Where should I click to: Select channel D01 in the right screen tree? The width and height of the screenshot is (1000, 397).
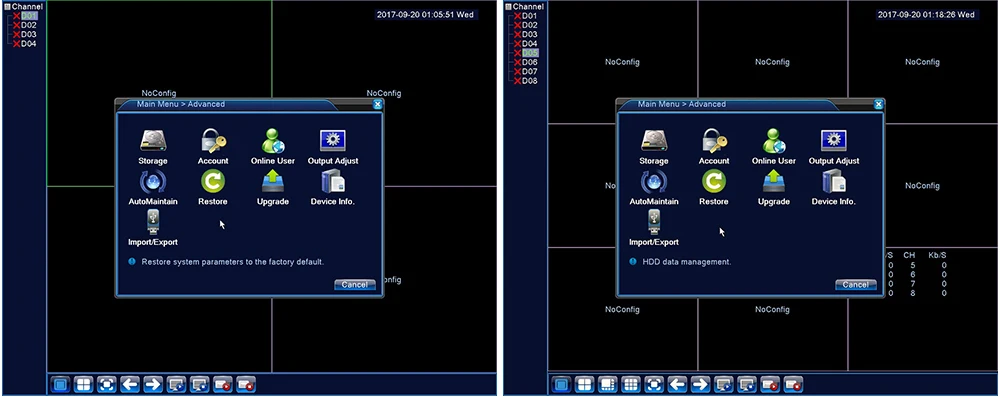tap(530, 15)
